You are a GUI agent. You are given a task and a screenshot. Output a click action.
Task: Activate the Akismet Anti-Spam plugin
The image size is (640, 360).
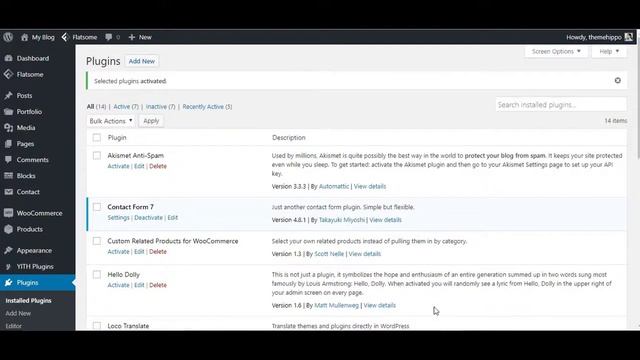(x=118, y=166)
